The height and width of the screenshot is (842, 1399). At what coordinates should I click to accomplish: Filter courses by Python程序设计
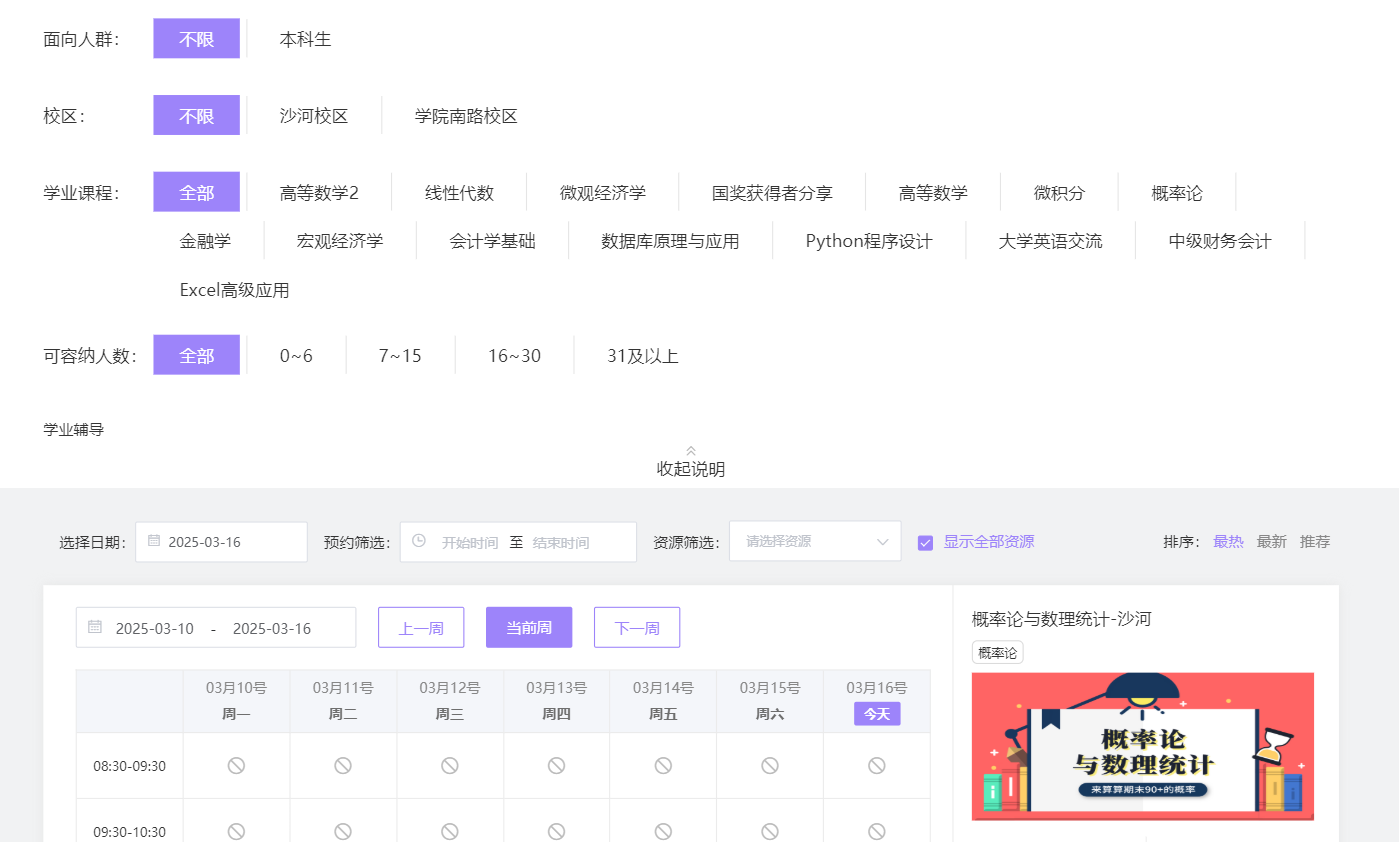[x=868, y=241]
